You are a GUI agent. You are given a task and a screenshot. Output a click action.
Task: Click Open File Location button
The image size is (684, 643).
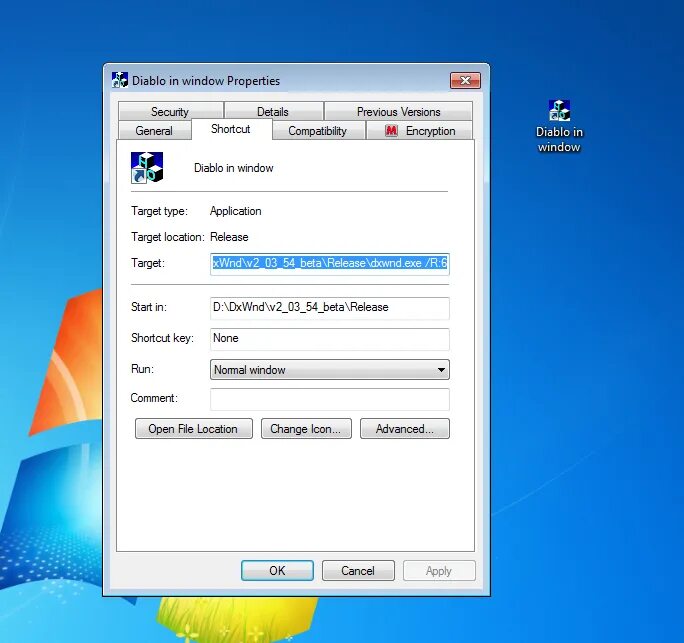click(x=194, y=429)
